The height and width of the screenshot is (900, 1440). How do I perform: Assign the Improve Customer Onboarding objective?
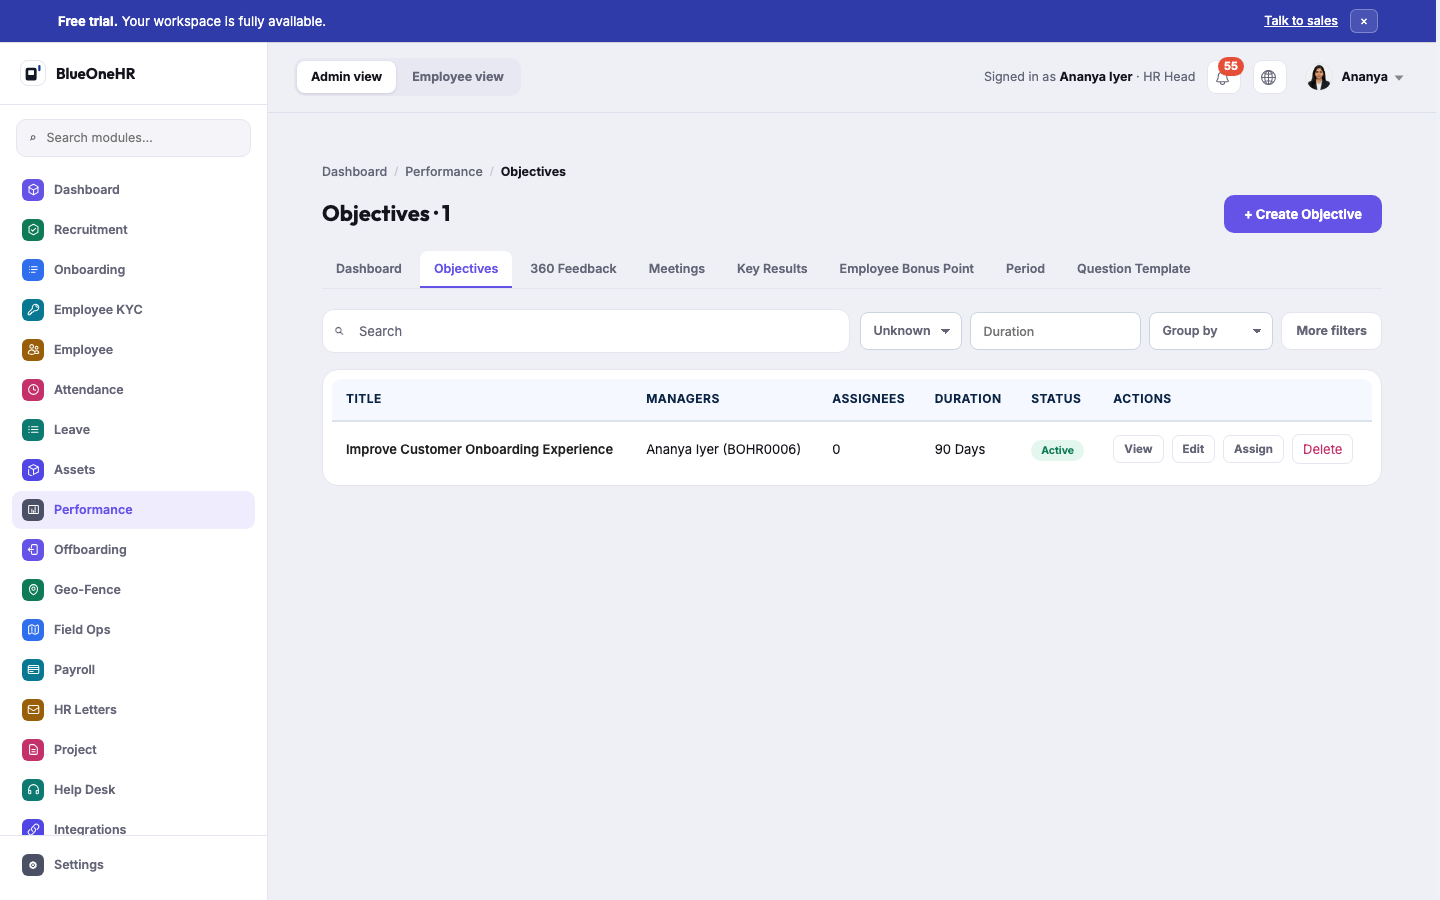point(1253,449)
